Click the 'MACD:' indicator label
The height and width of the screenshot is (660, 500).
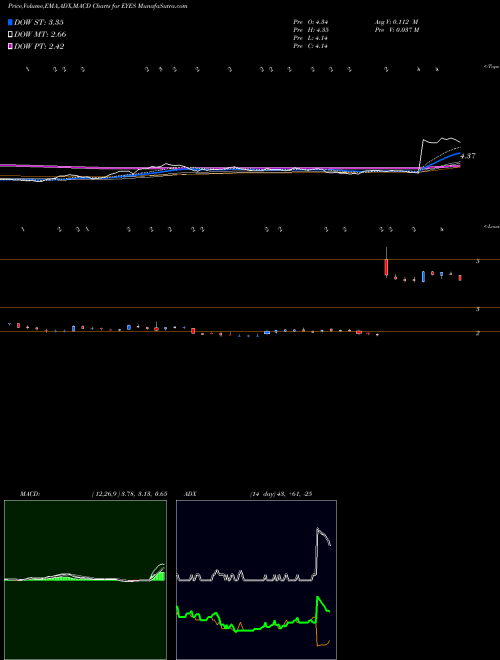pos(30,494)
